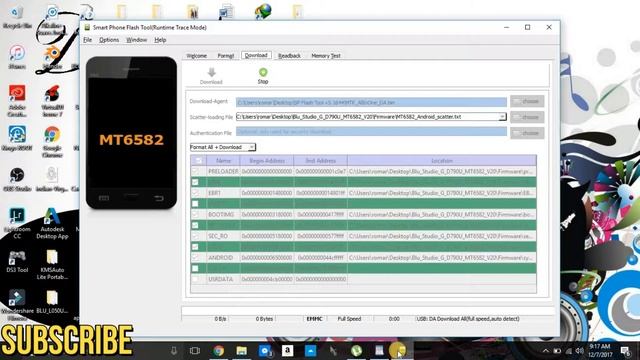Open the Options menu
The height and width of the screenshot is (360, 640).
pyautogui.click(x=109, y=40)
